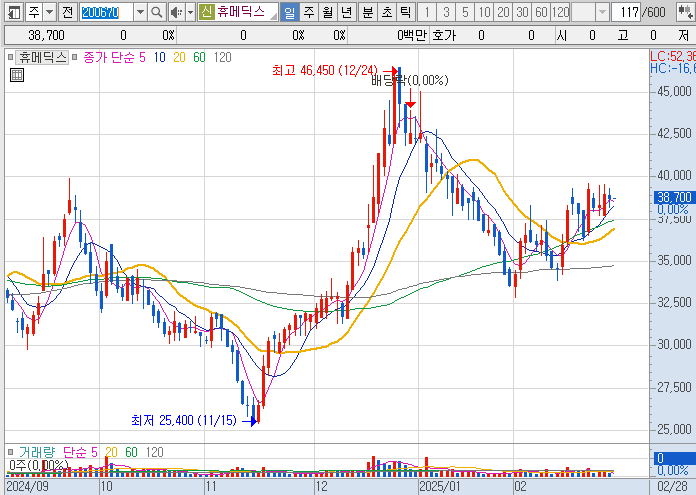Click the 02/28 date at bottom right
Viewport: 696px width, 495px height.
pos(672,486)
